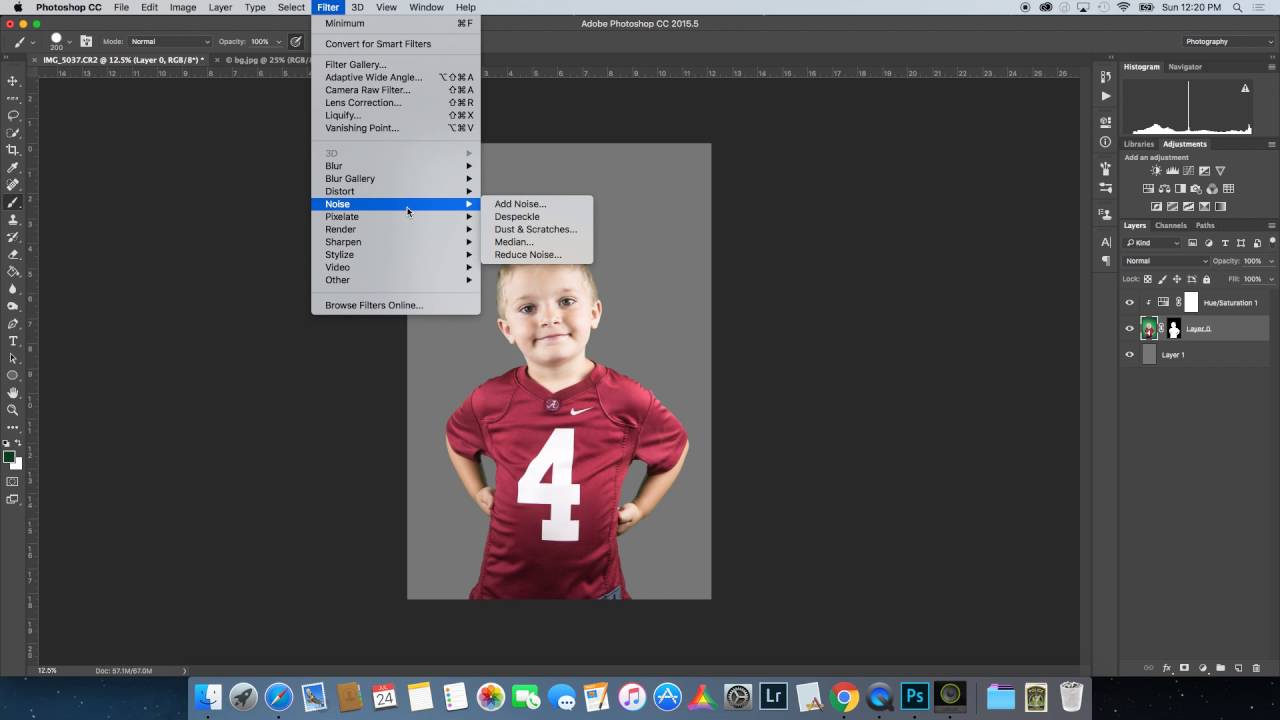Toggle lock transparent pixels
Screen dimensions: 1280x720
pyautogui.click(x=1148, y=279)
